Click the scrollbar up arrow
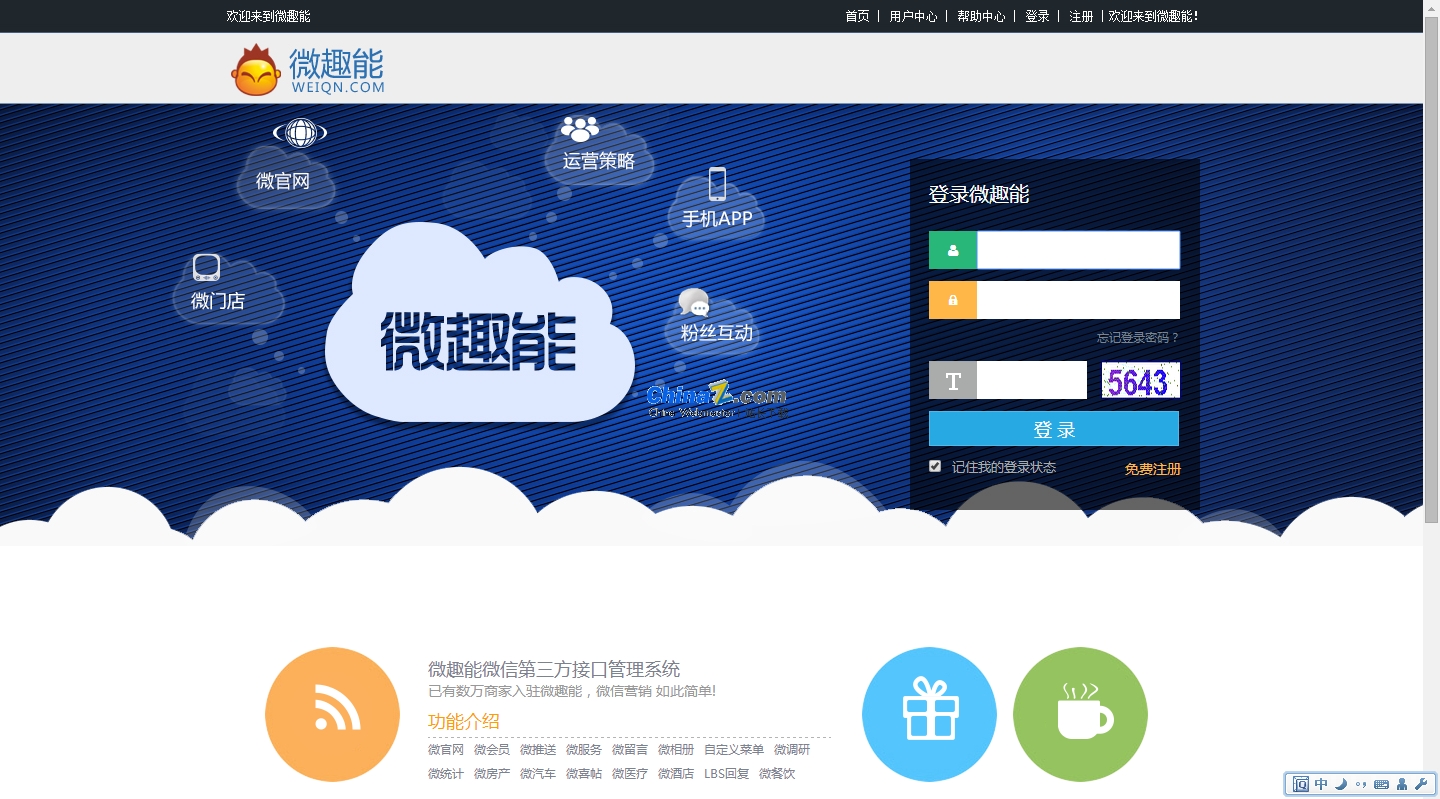Screen dimensions: 1440x799 [x=1431, y=8]
